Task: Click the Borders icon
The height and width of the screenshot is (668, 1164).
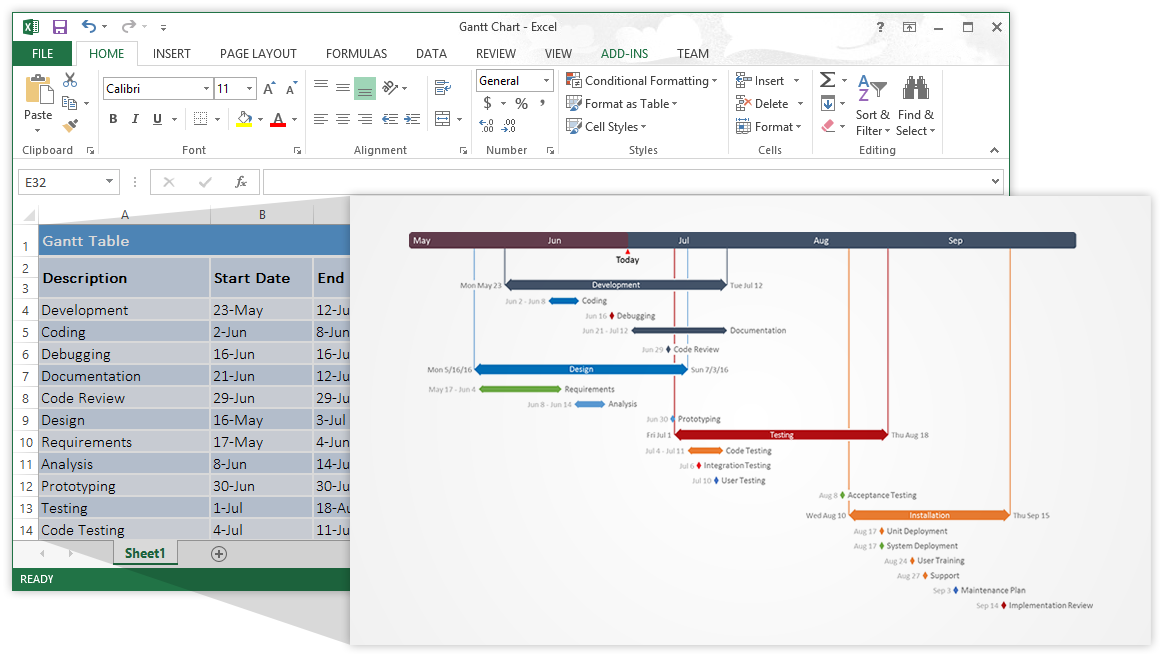Action: click(200, 119)
